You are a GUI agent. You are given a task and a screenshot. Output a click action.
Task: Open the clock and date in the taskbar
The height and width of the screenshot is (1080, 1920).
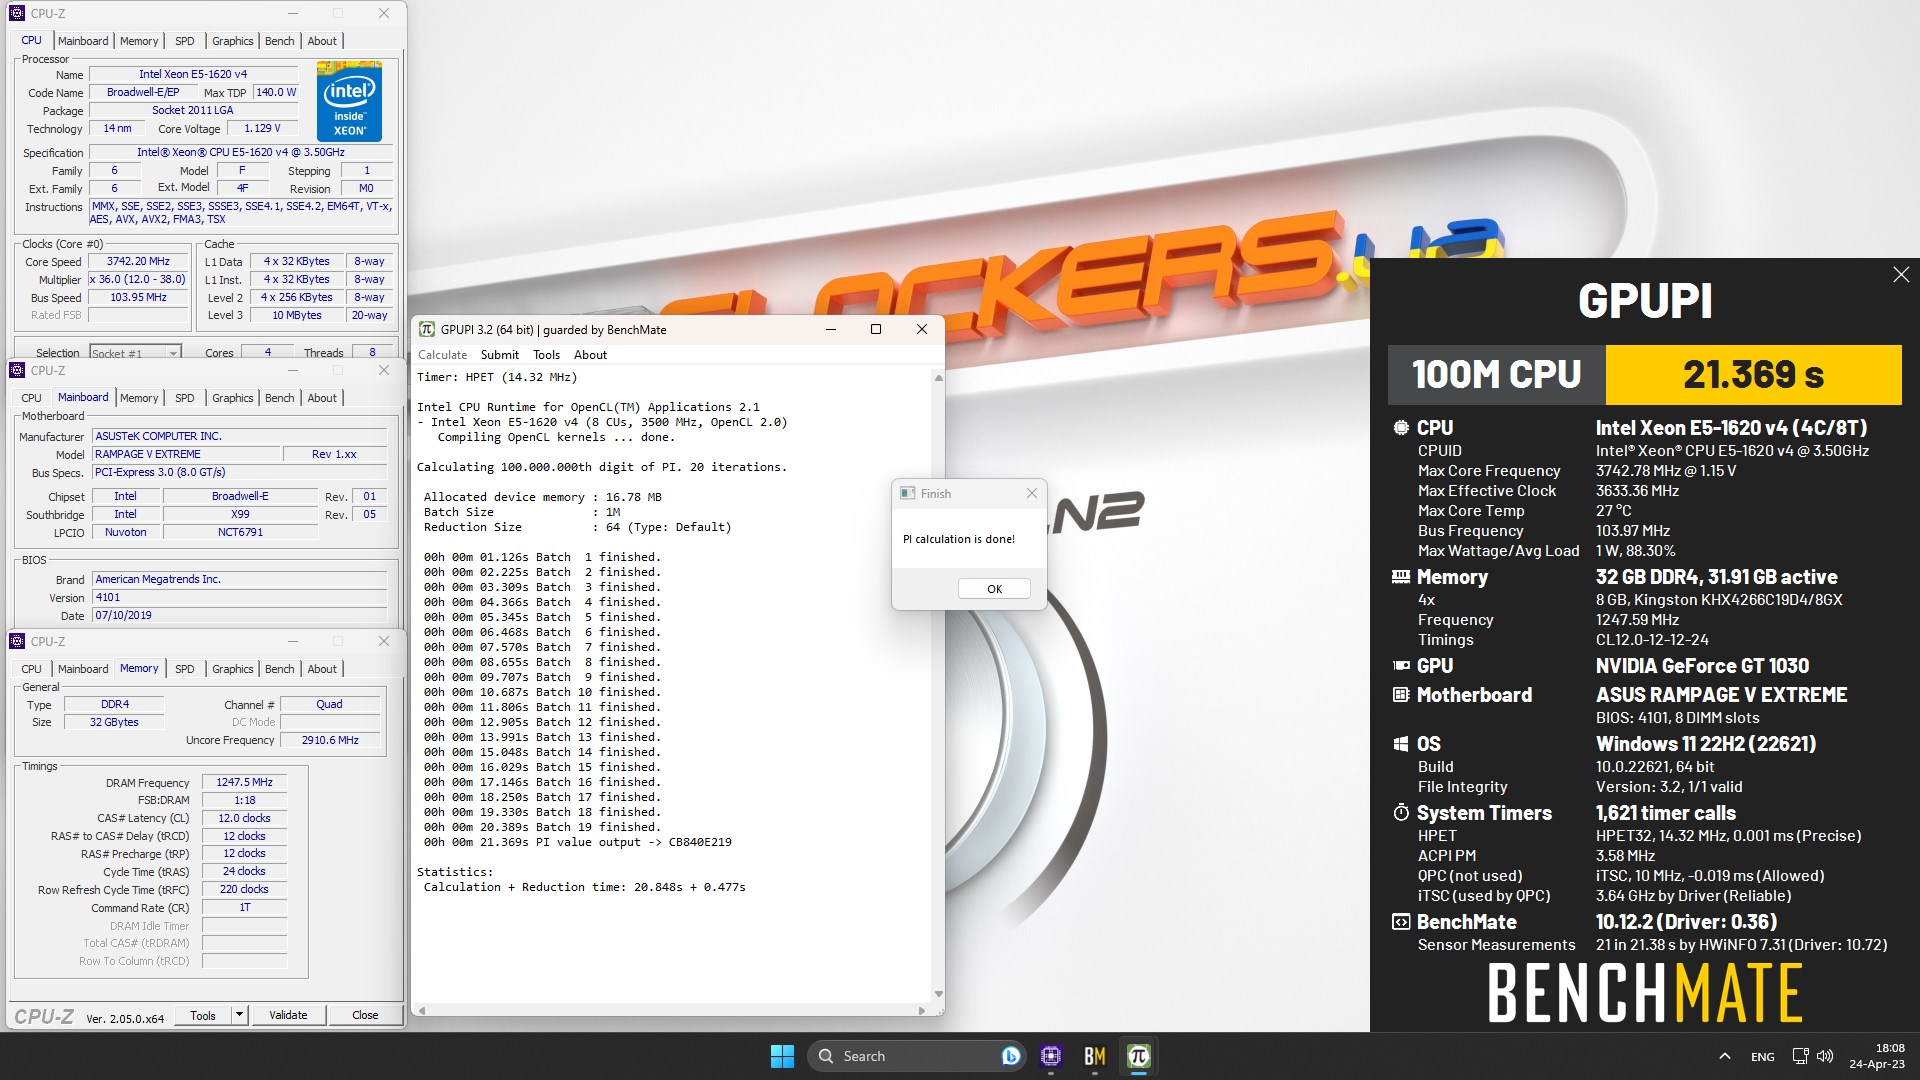tap(1876, 1056)
